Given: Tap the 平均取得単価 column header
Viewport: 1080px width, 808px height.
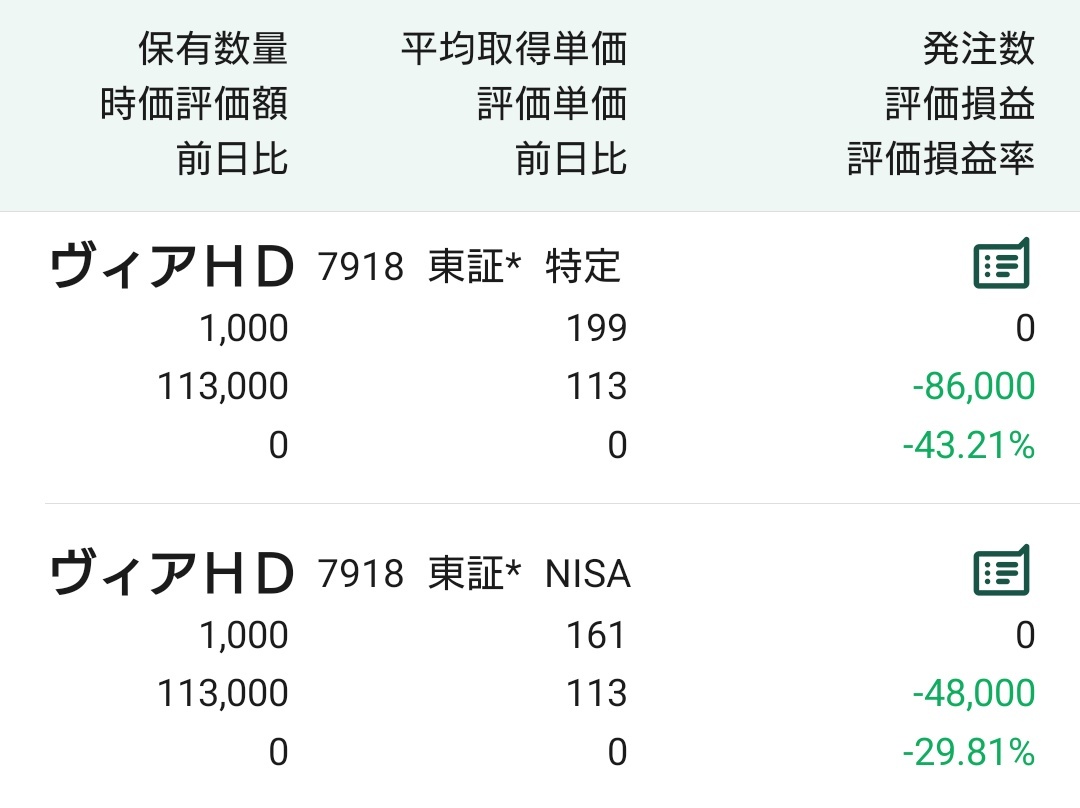Looking at the screenshot, I should pos(514,49).
